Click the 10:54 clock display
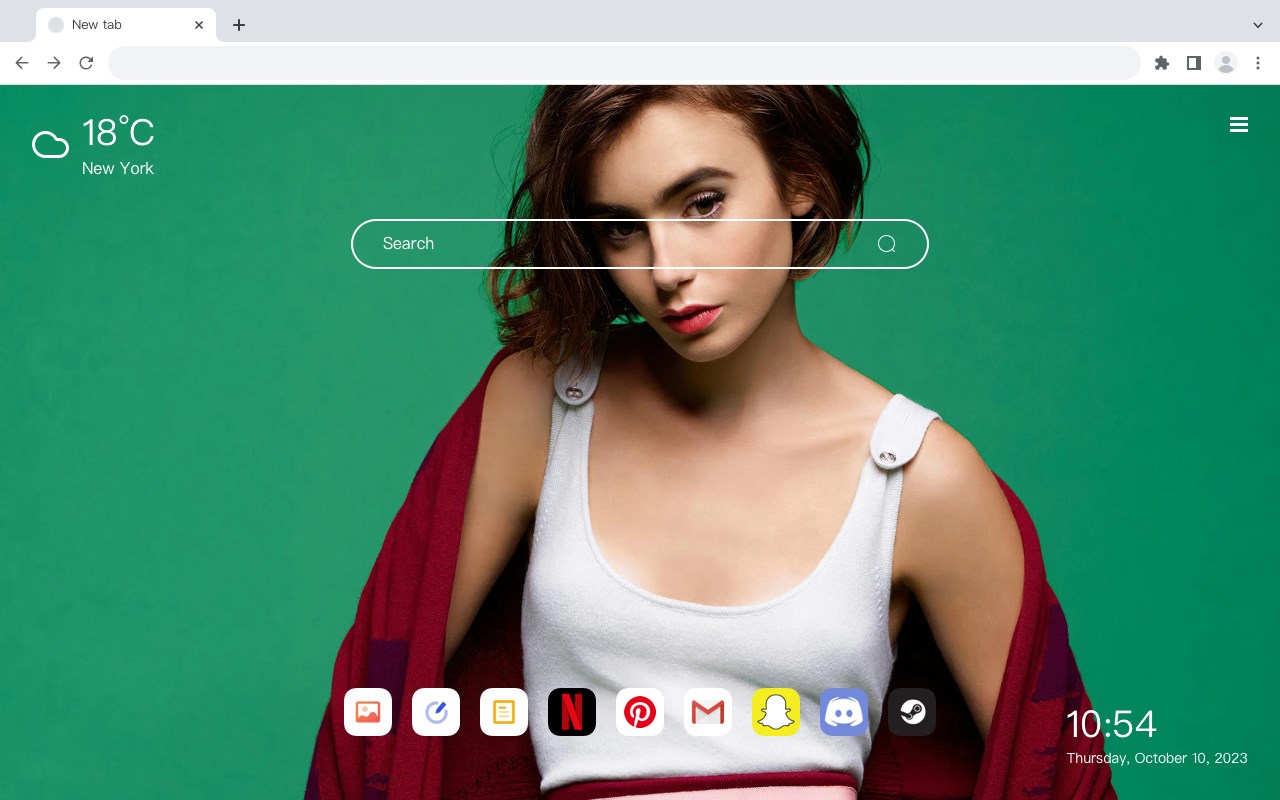Screen dimensions: 1280x800 click(x=1111, y=724)
